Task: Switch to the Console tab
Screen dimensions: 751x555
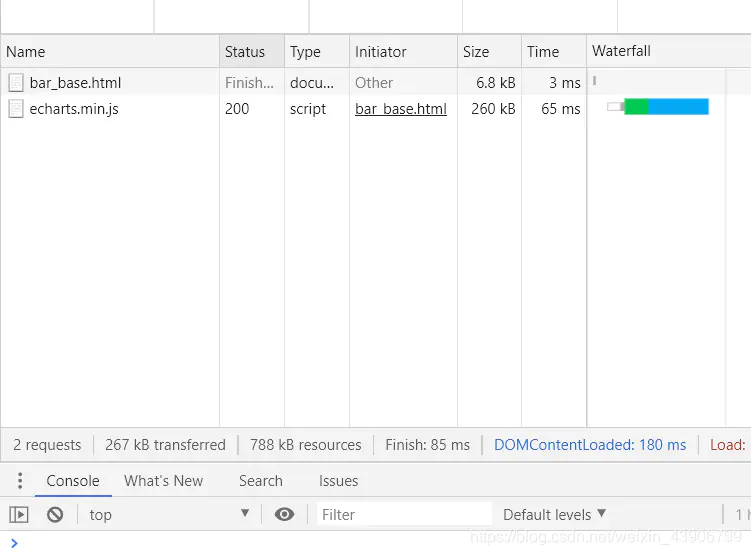Action: pyautogui.click(x=73, y=481)
